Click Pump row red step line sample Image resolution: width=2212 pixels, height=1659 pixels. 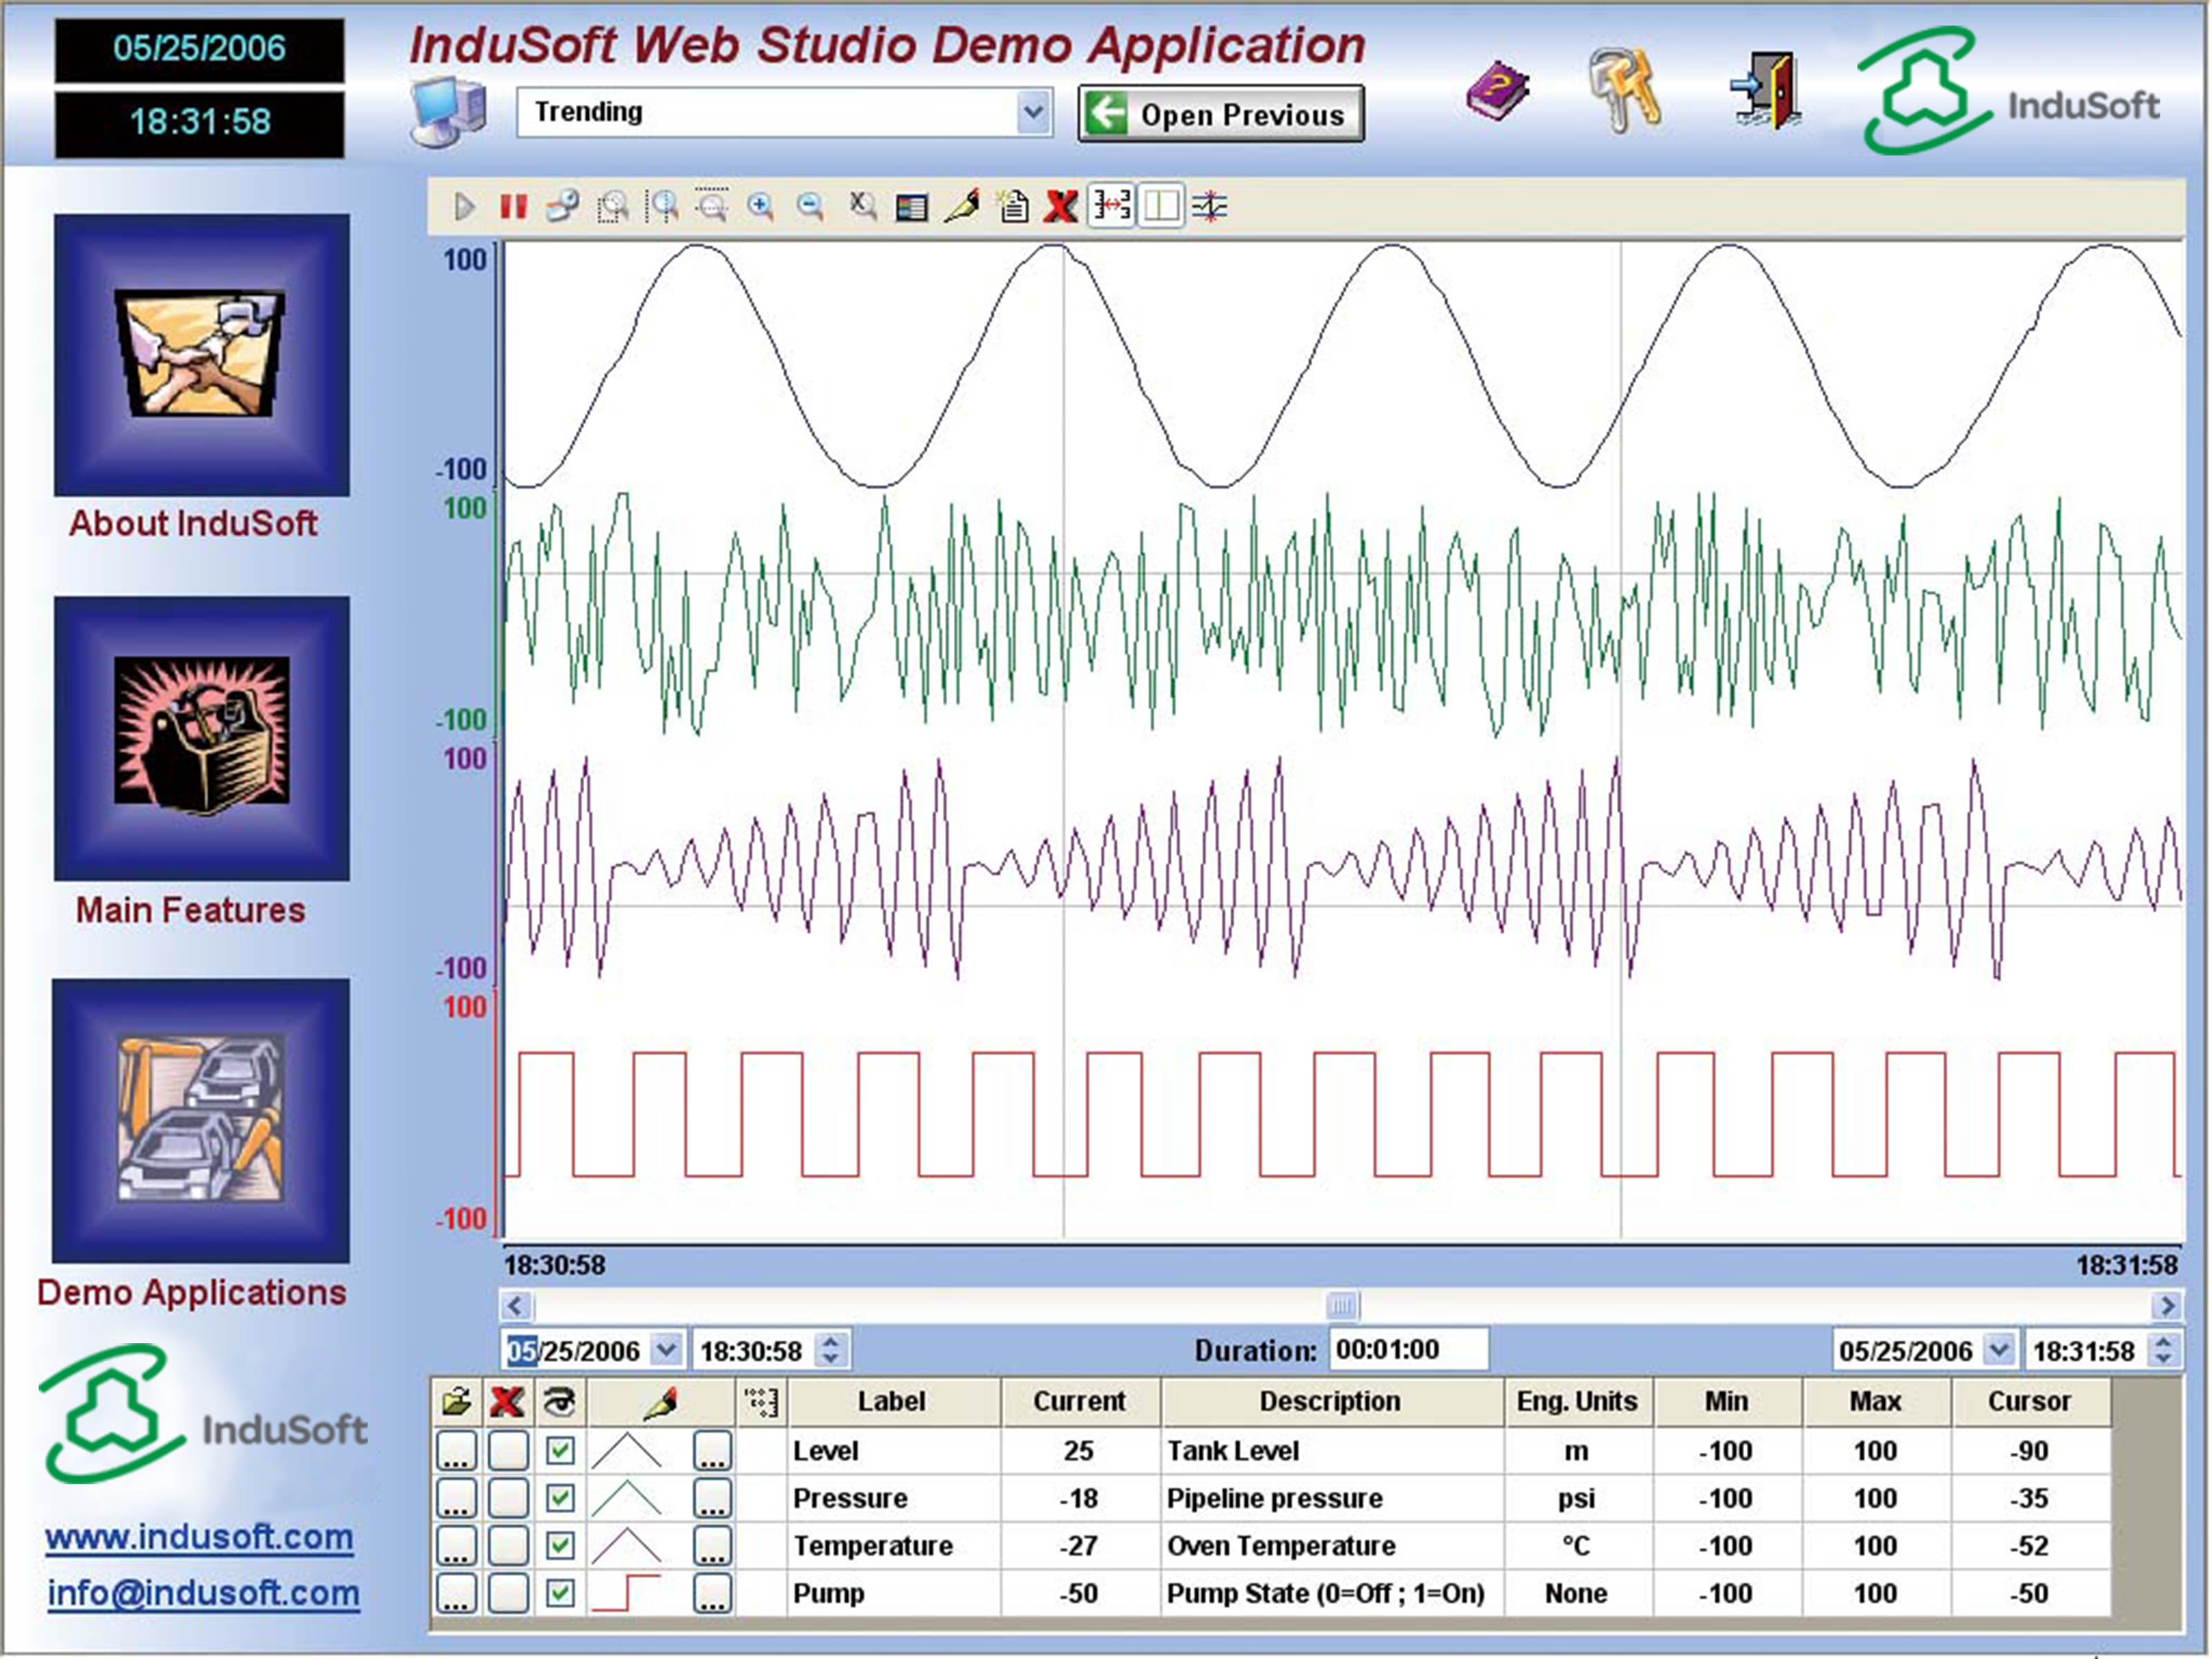627,1593
